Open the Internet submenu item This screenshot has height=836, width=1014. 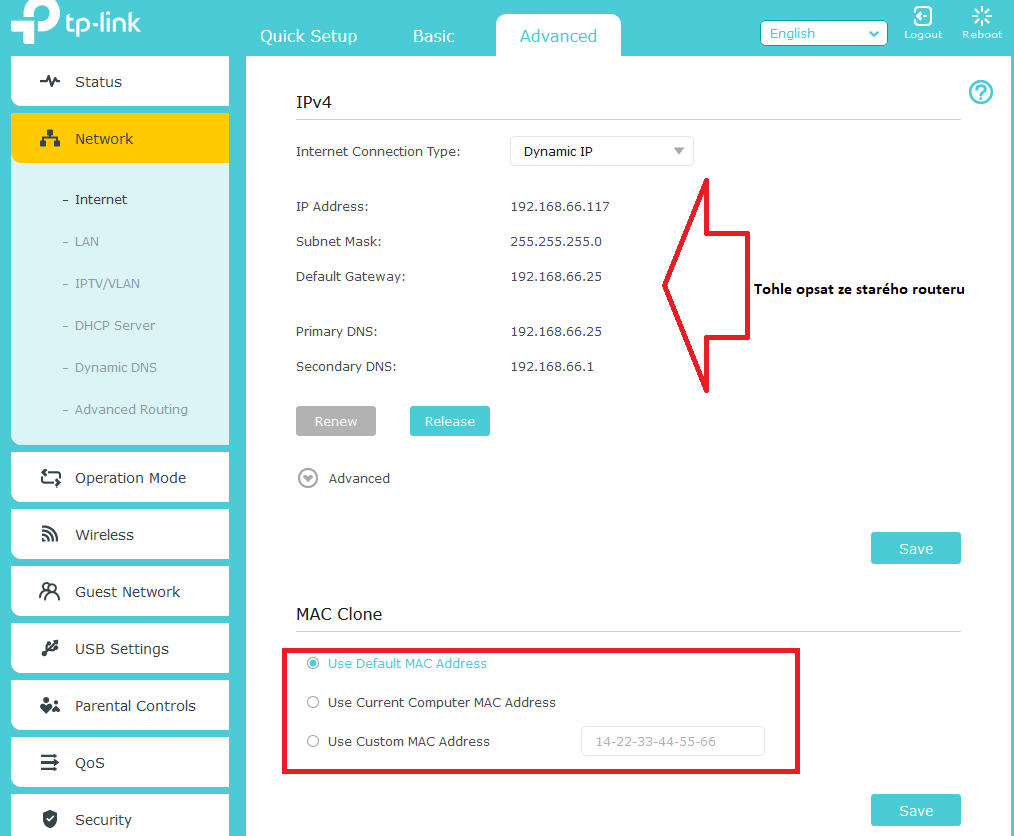pyautogui.click(x=101, y=199)
